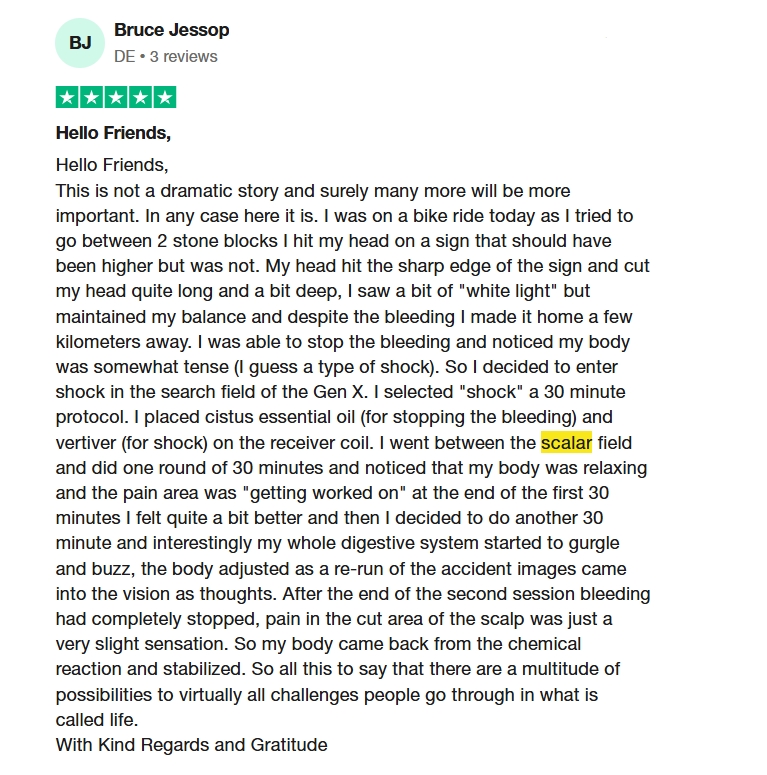Click the third green rating star

pos(115,98)
